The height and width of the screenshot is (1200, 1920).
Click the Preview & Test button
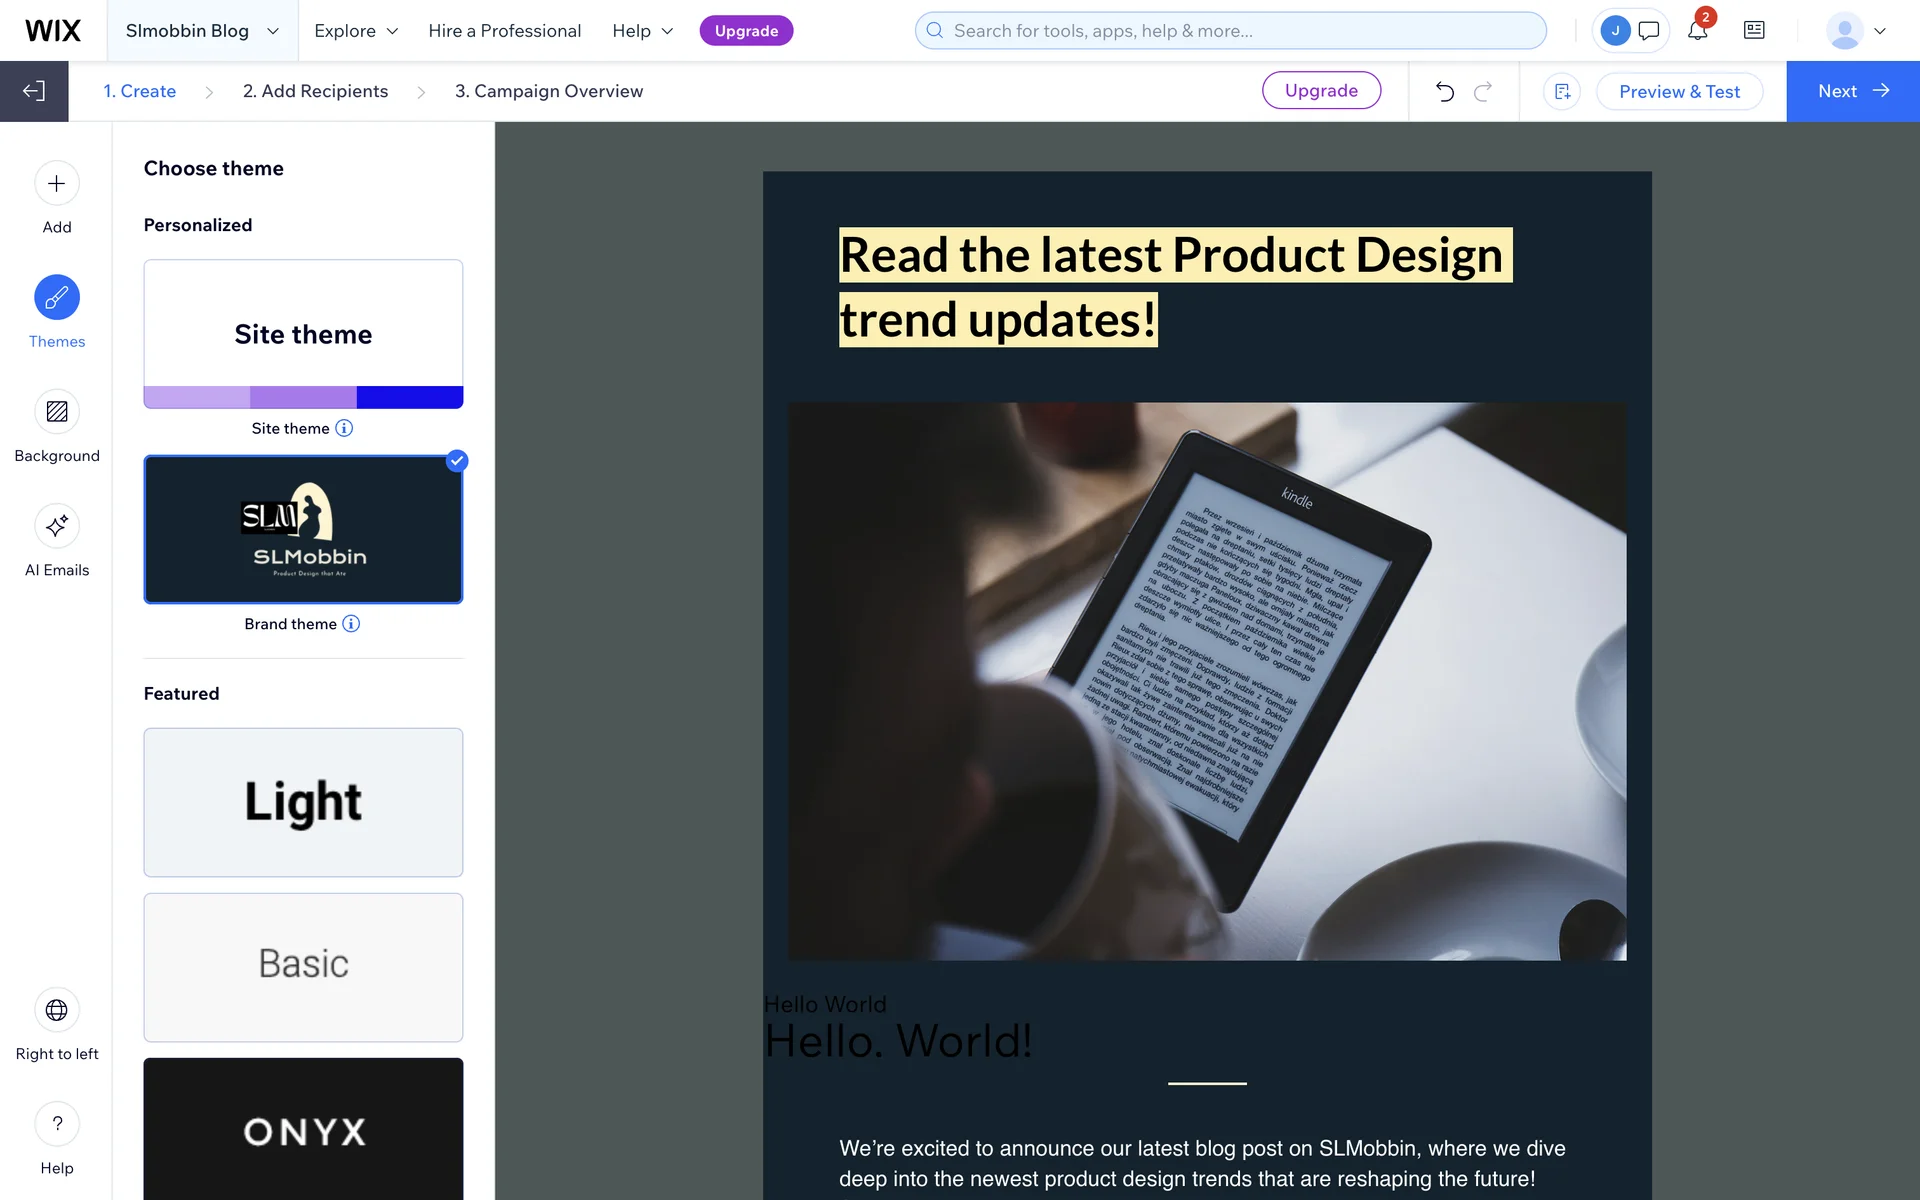click(1679, 91)
